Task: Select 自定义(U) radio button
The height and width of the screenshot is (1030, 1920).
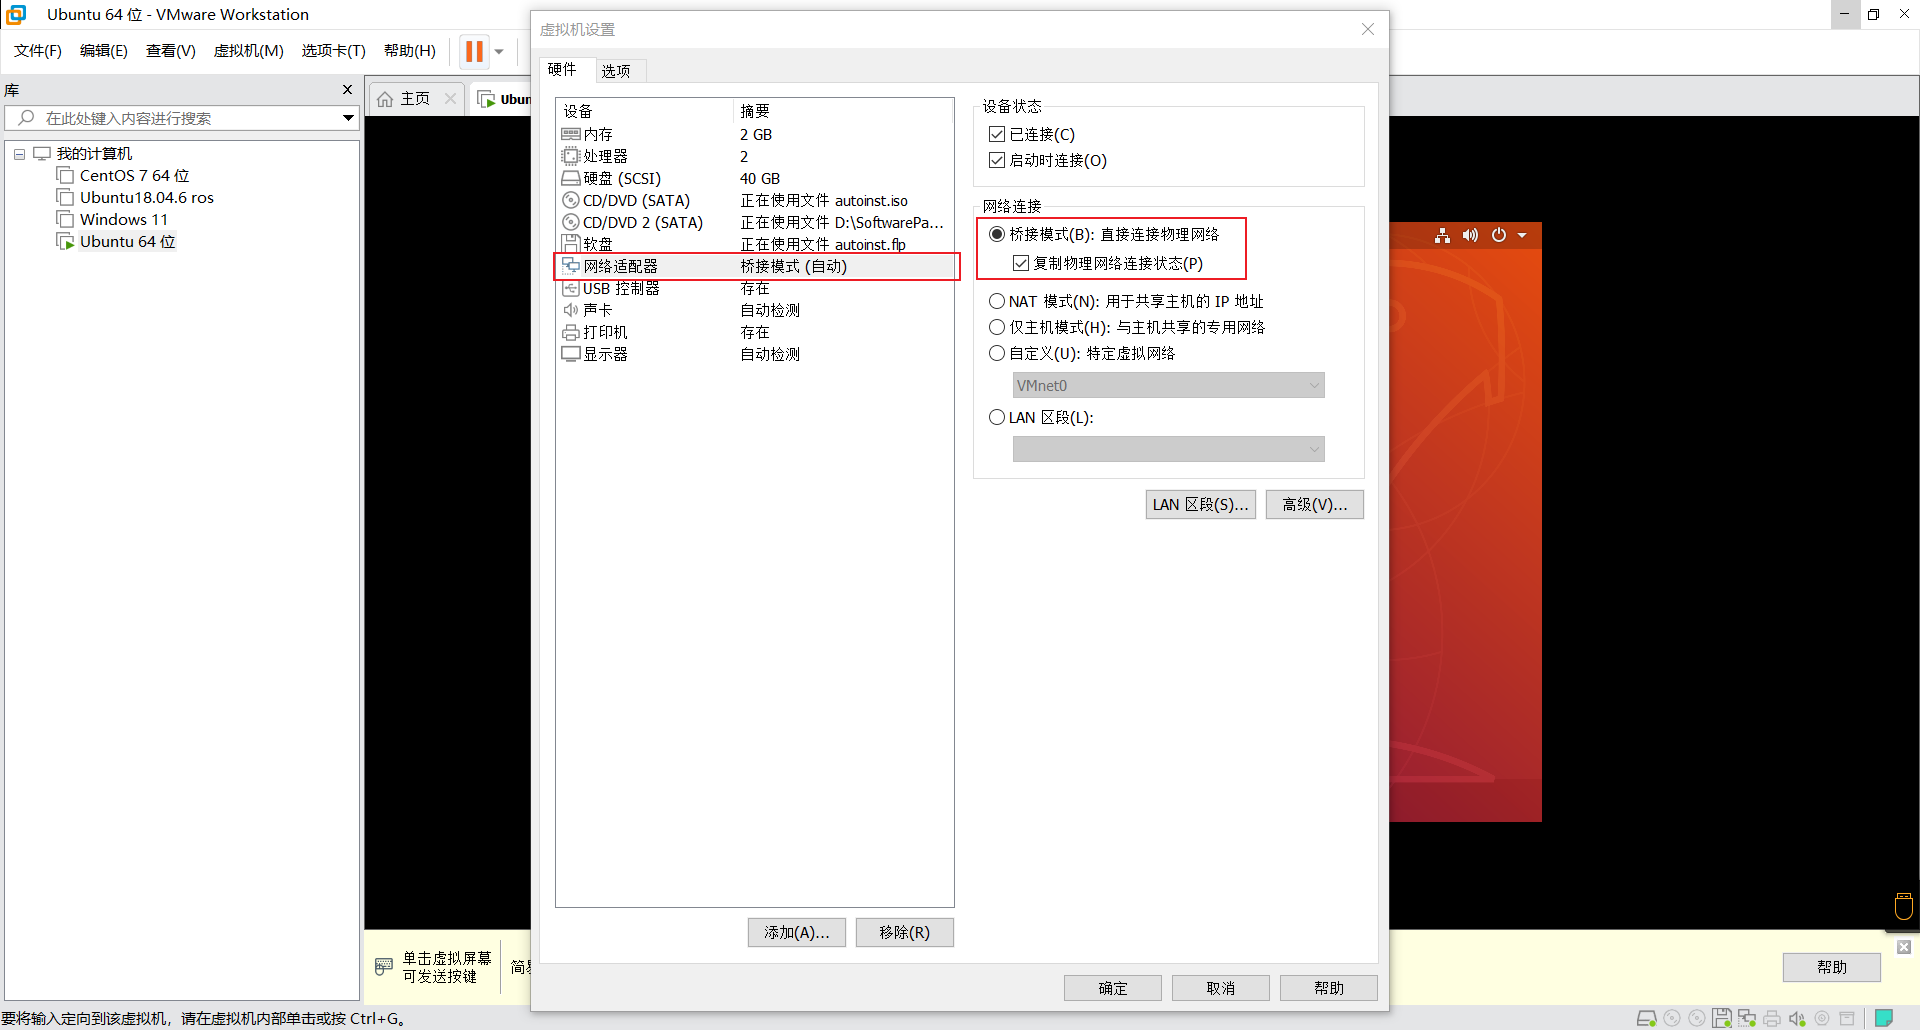Action: [x=996, y=353]
